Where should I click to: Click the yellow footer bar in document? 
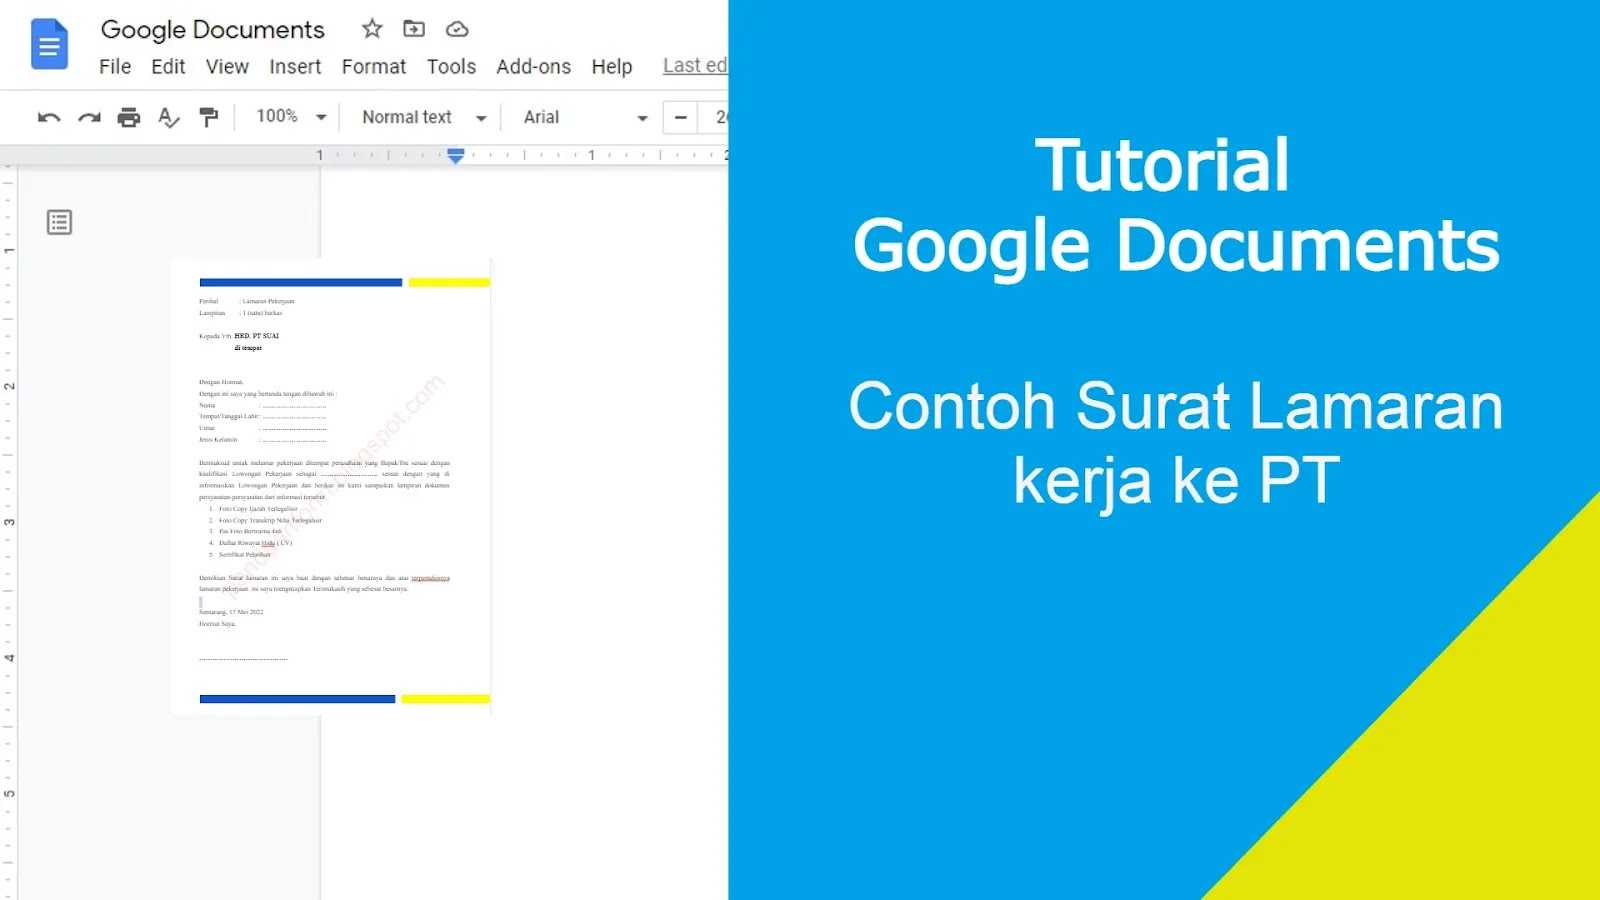pos(445,699)
